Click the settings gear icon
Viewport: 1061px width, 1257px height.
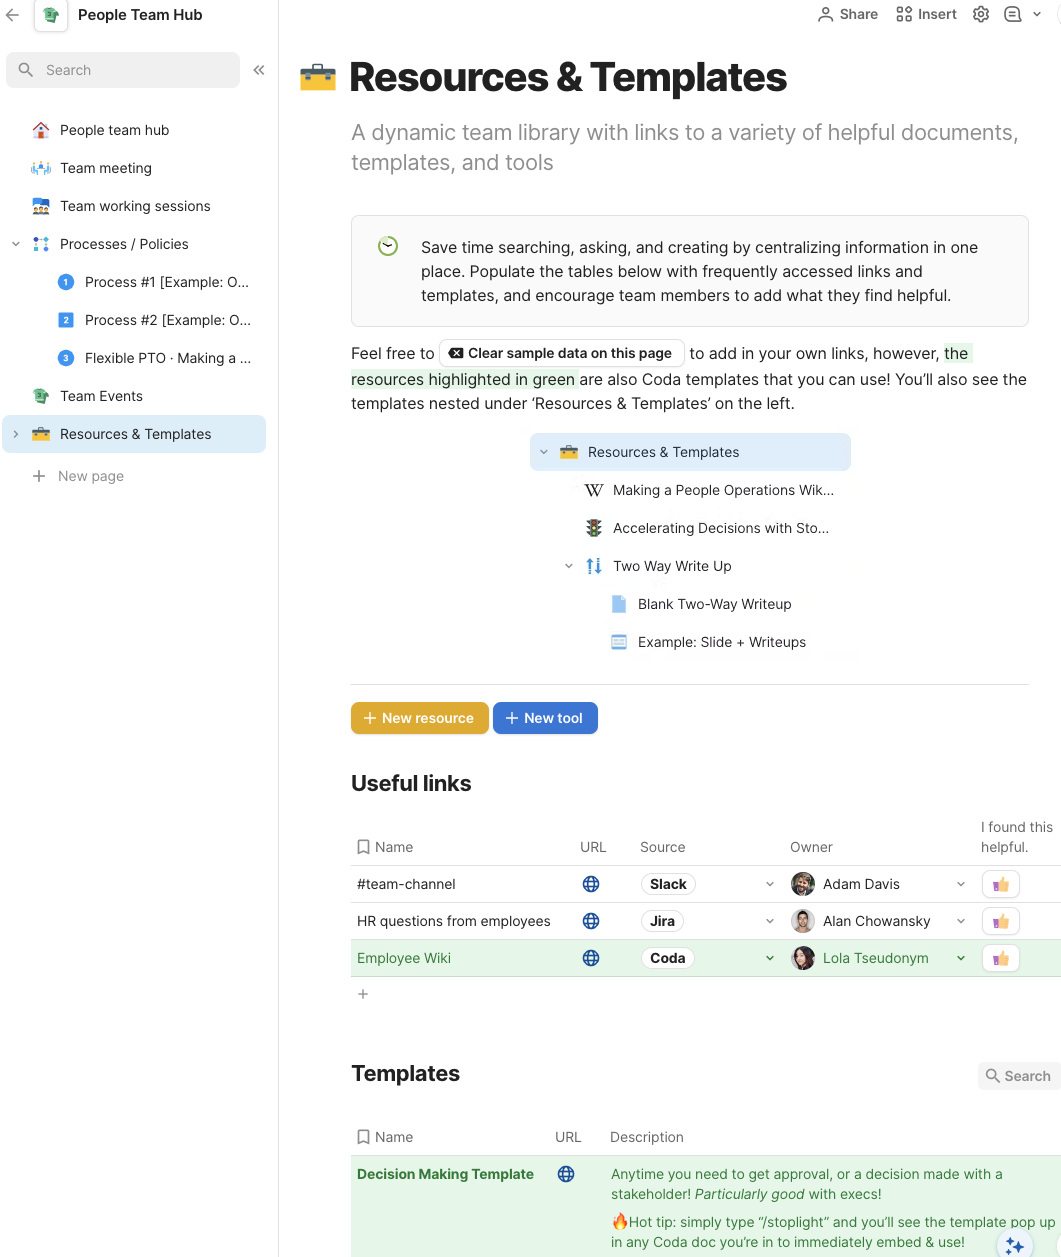[981, 14]
